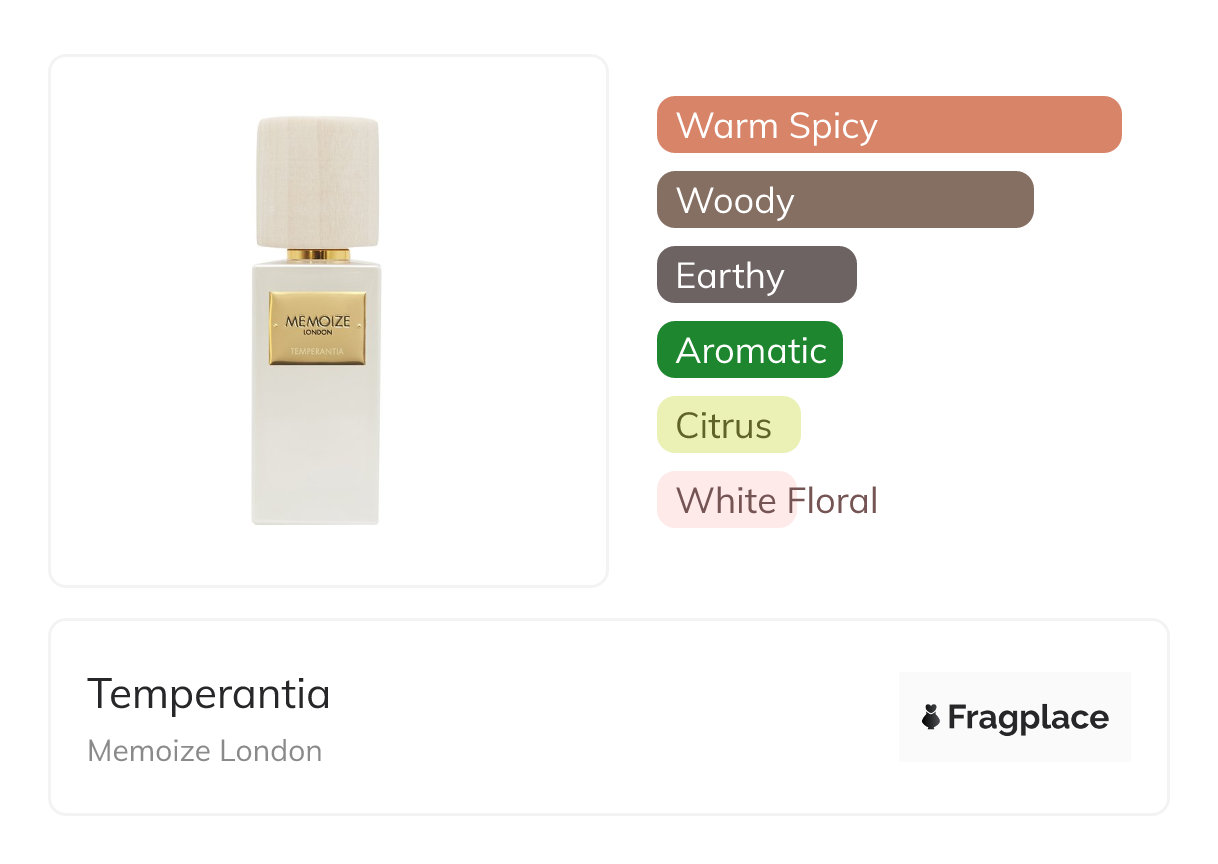Image resolution: width=1218 pixels, height=864 pixels.
Task: Select the pink White Floral accord bar
Action: 725,500
